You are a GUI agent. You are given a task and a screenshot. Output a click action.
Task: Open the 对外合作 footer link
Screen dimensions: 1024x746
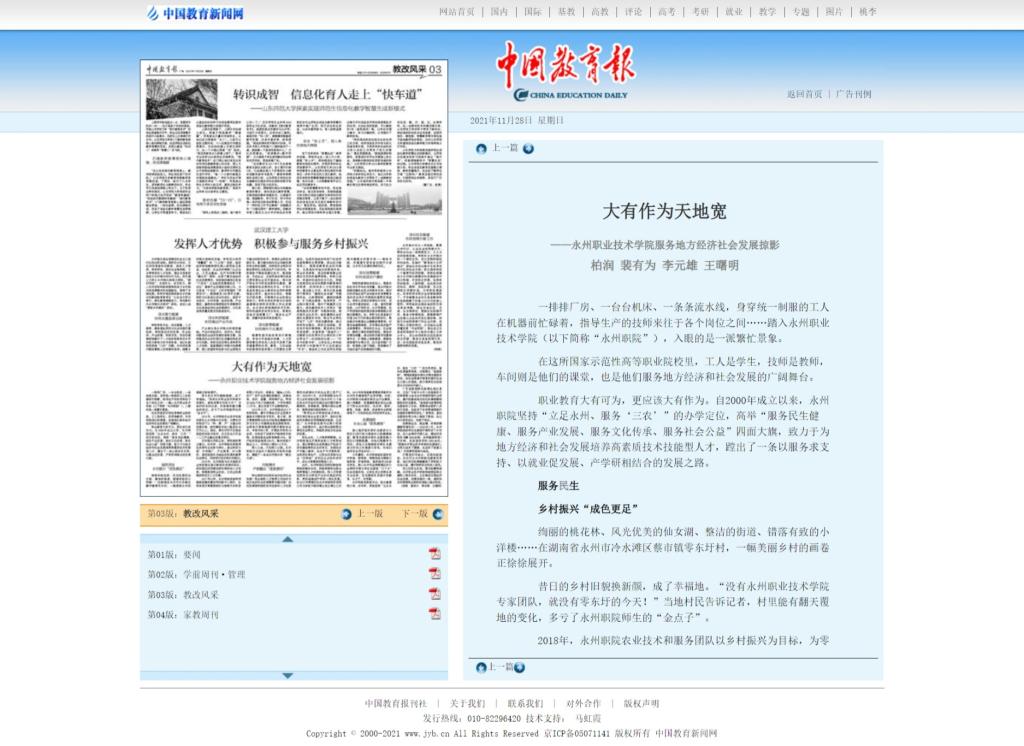click(583, 704)
